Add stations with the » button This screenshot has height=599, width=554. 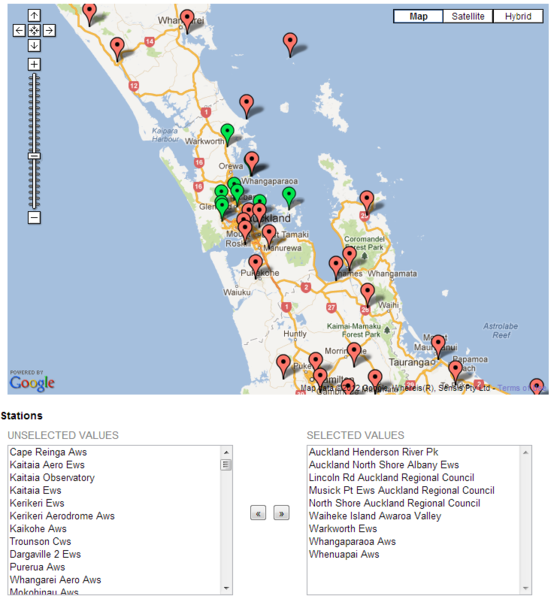[x=281, y=513]
